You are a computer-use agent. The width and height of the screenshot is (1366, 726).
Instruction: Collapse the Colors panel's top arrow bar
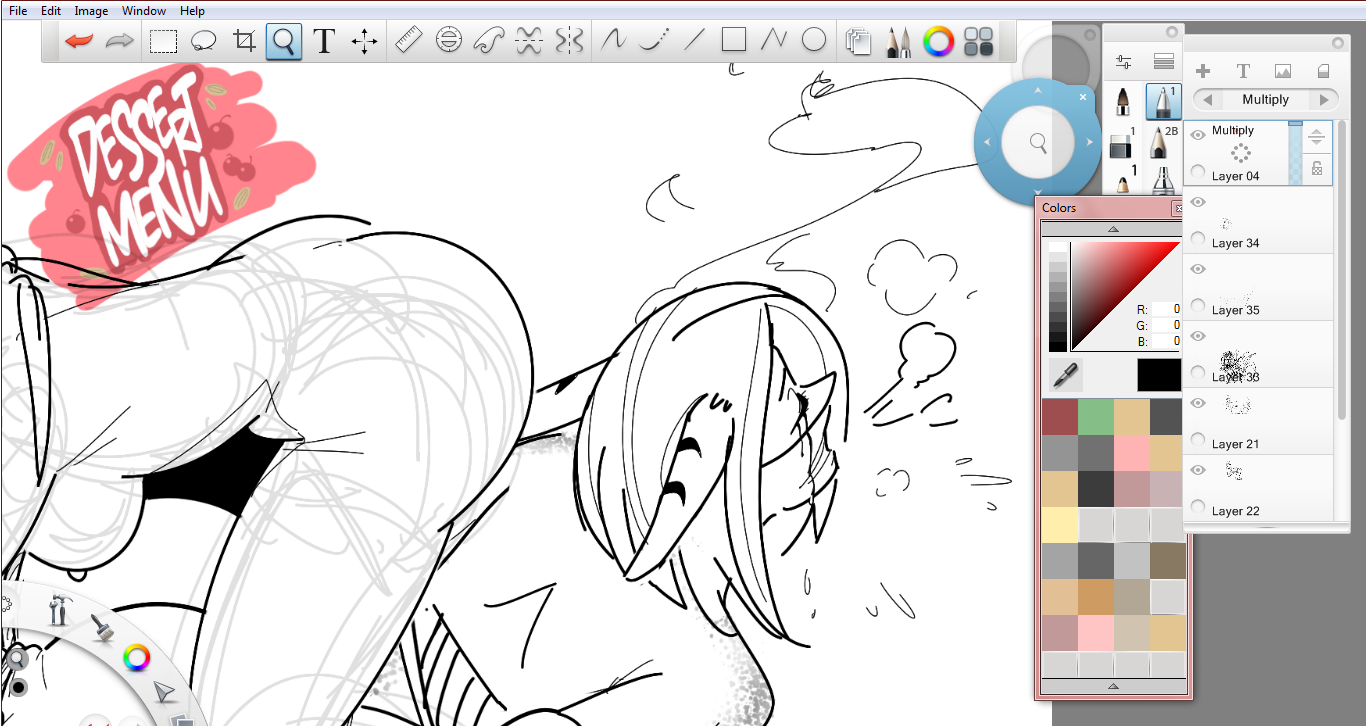click(x=1113, y=229)
